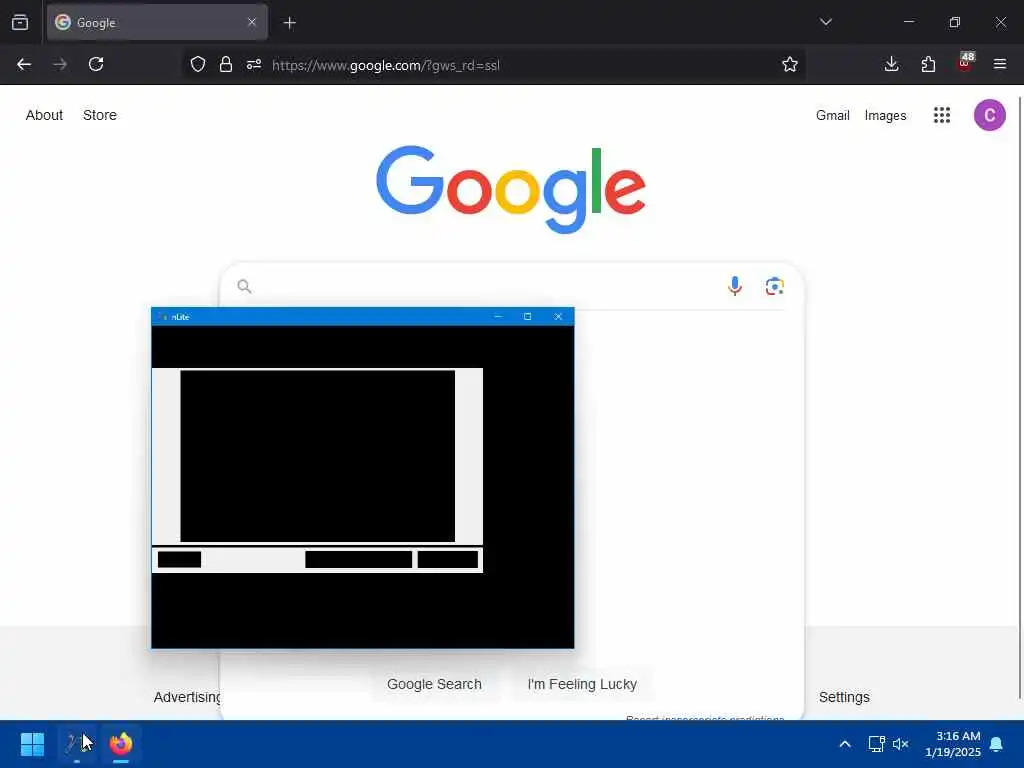Open the Images link

click(x=886, y=116)
